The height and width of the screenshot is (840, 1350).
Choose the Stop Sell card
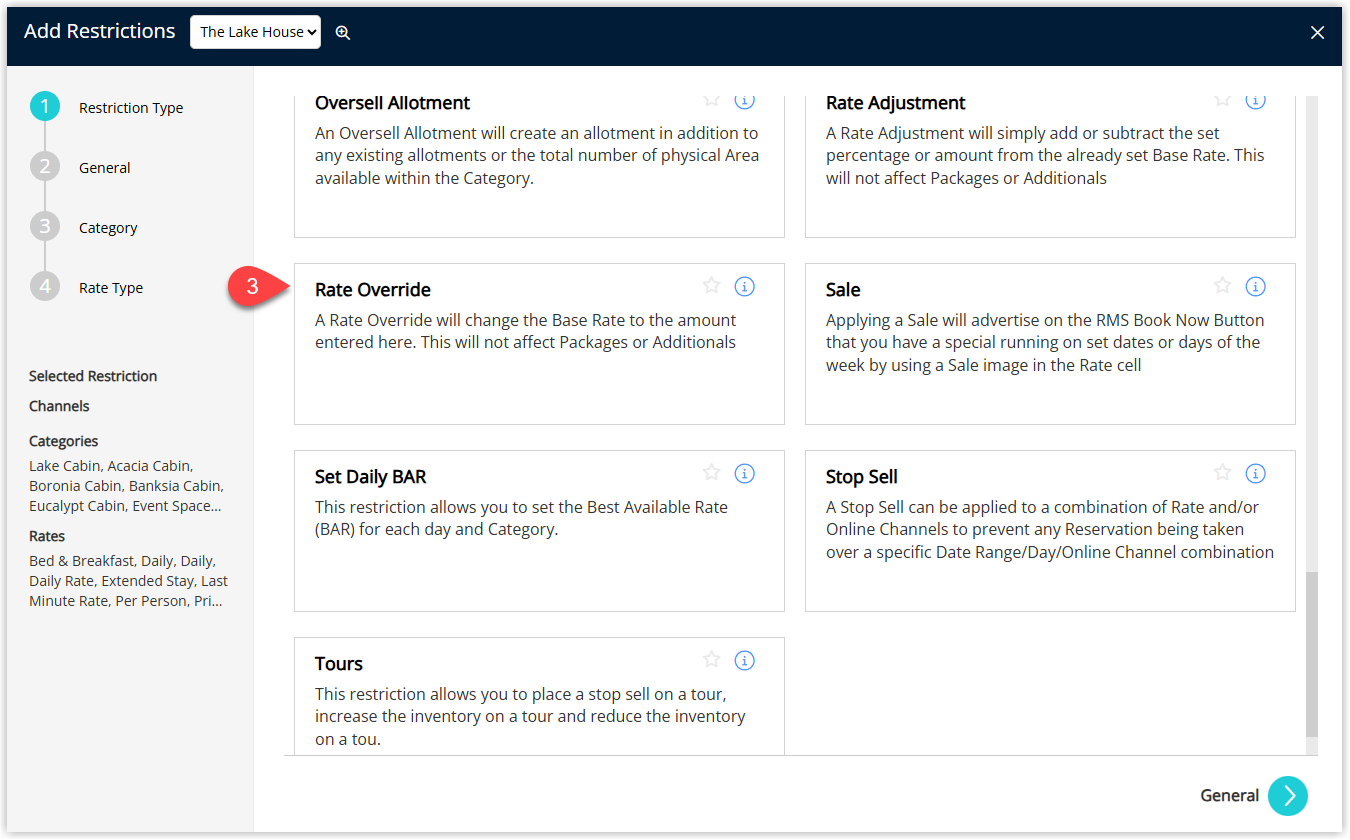tap(1050, 531)
